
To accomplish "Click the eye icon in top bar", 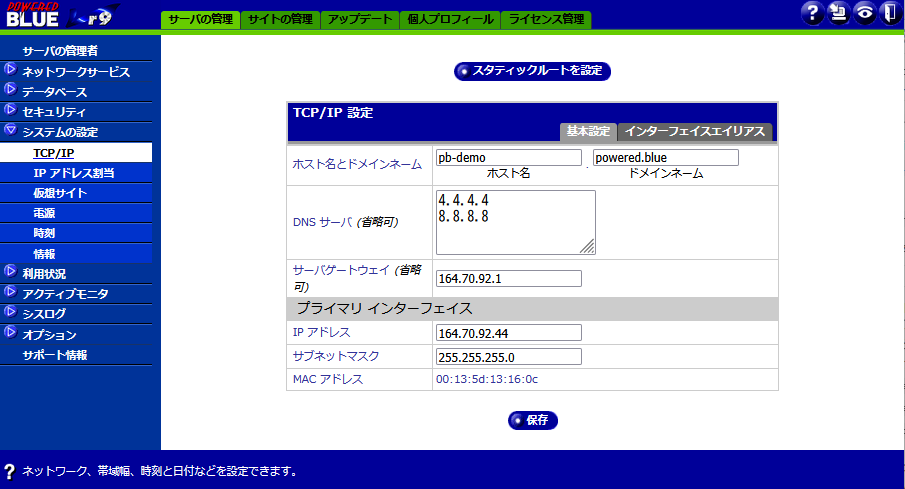I will coord(865,13).
